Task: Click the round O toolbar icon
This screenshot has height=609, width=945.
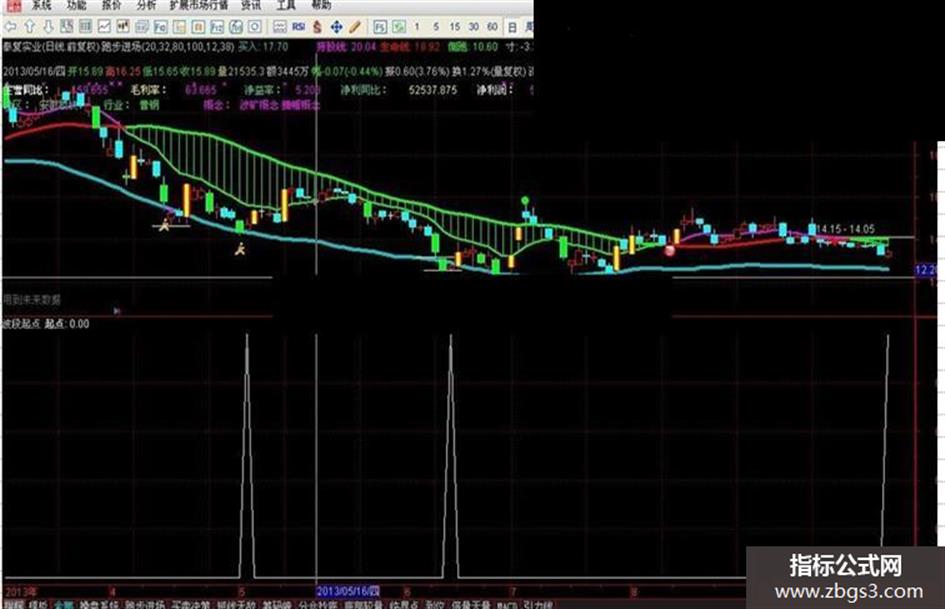Action: 254,27
